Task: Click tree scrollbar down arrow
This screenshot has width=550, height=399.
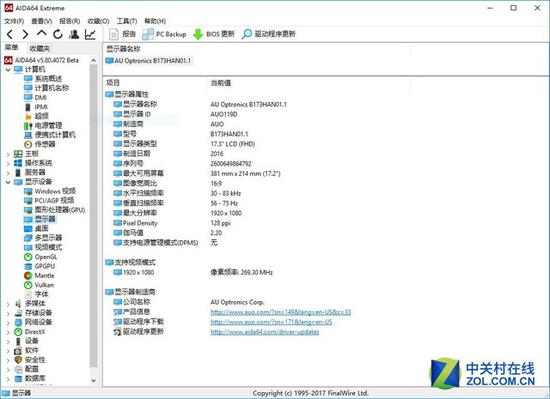Action: click(93, 380)
